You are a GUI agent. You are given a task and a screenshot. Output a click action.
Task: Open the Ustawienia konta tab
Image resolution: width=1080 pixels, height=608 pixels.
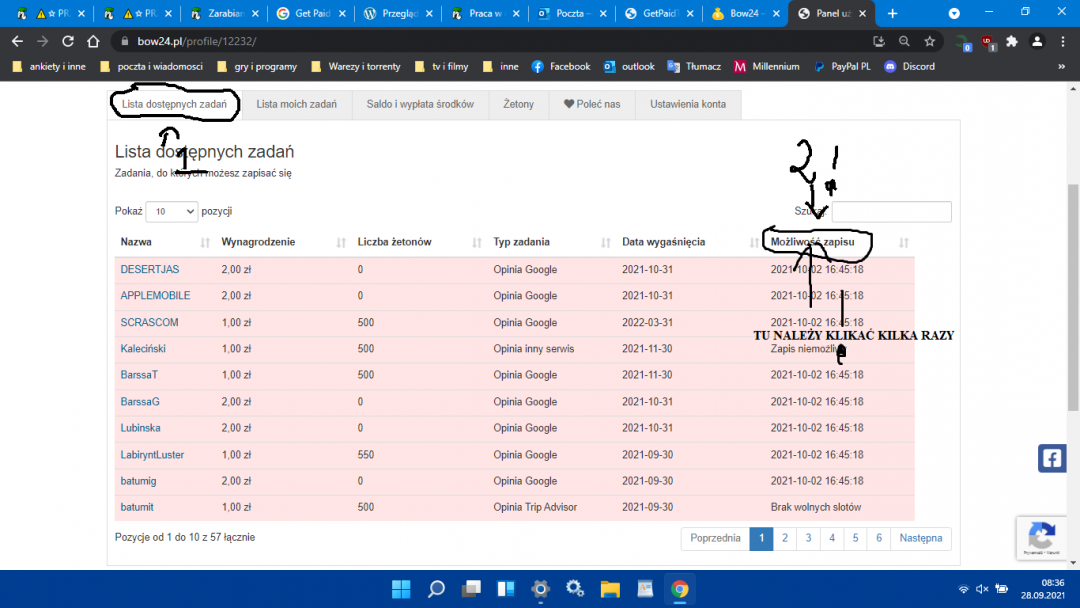point(688,104)
